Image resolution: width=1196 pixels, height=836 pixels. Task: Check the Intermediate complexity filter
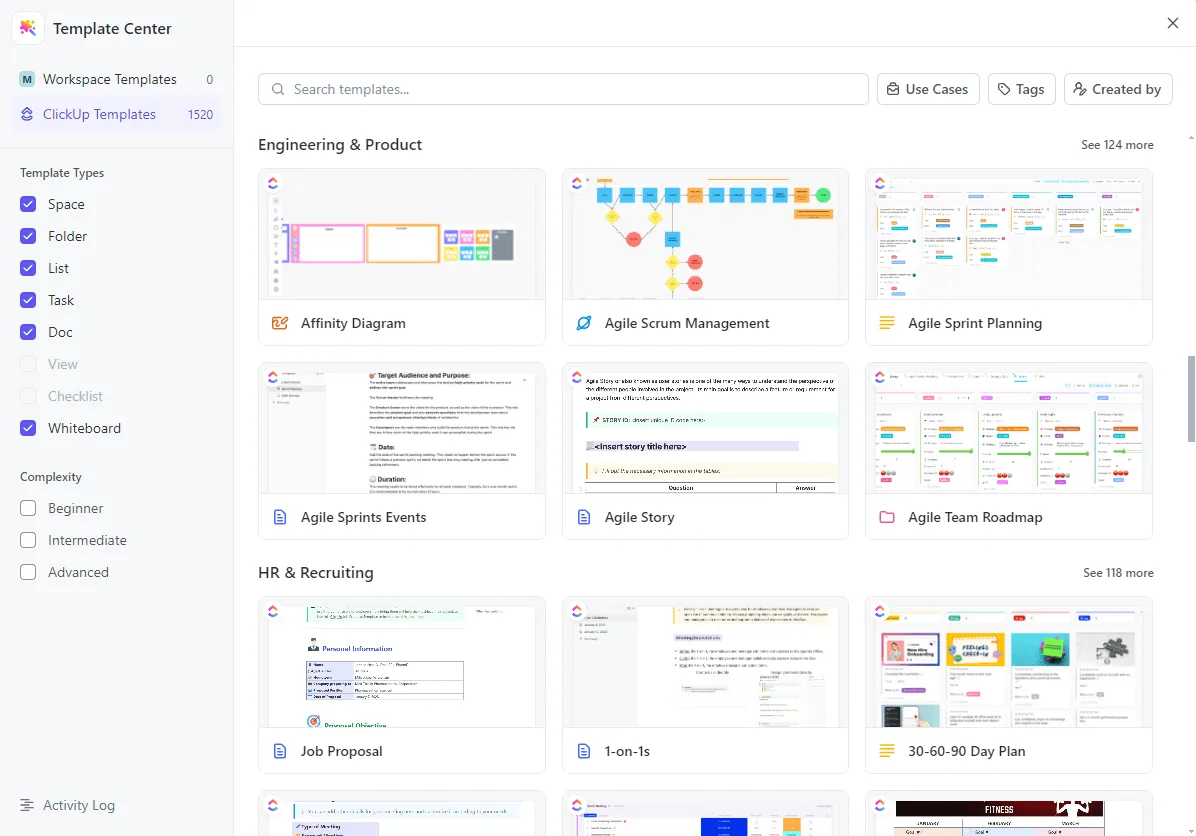(28, 540)
